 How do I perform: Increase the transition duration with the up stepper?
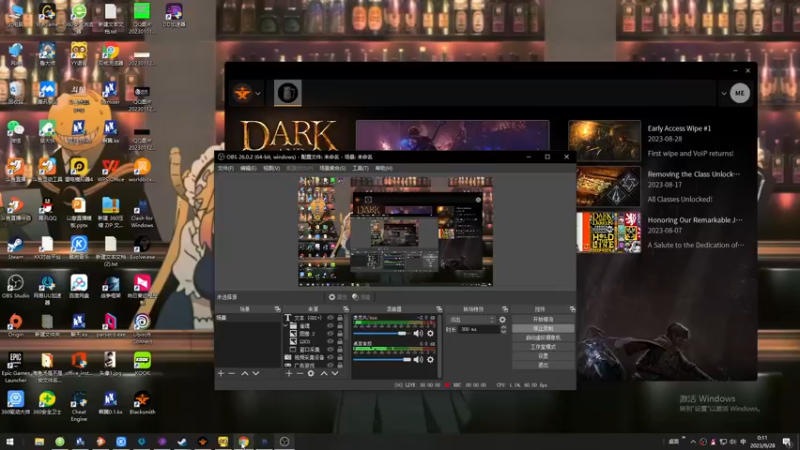504,328
